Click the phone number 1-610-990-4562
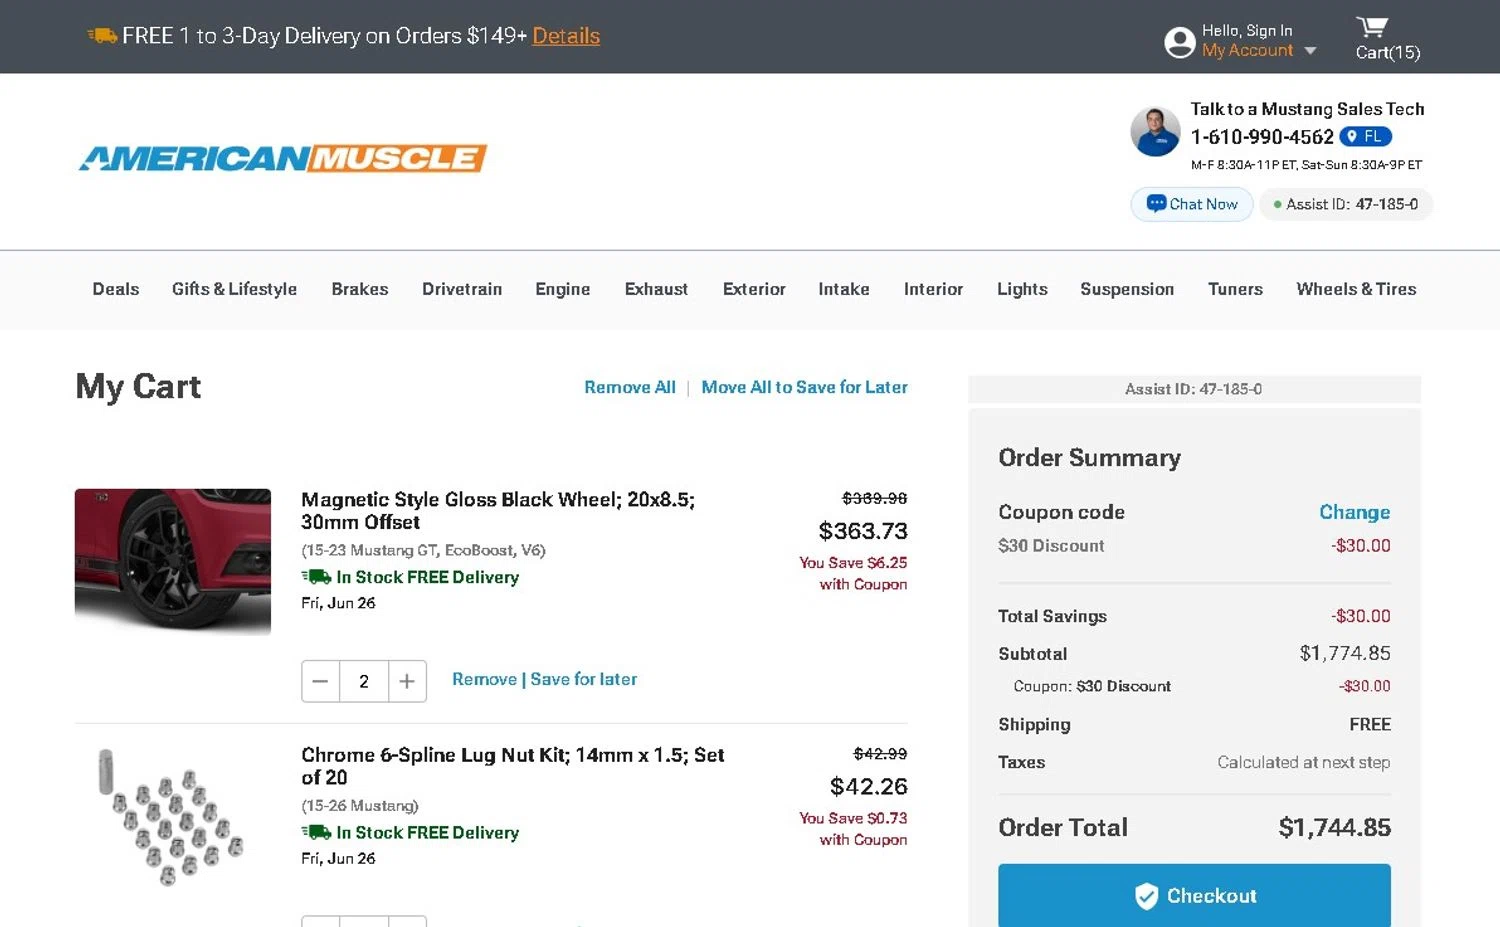The height and width of the screenshot is (927, 1500). tap(1262, 137)
